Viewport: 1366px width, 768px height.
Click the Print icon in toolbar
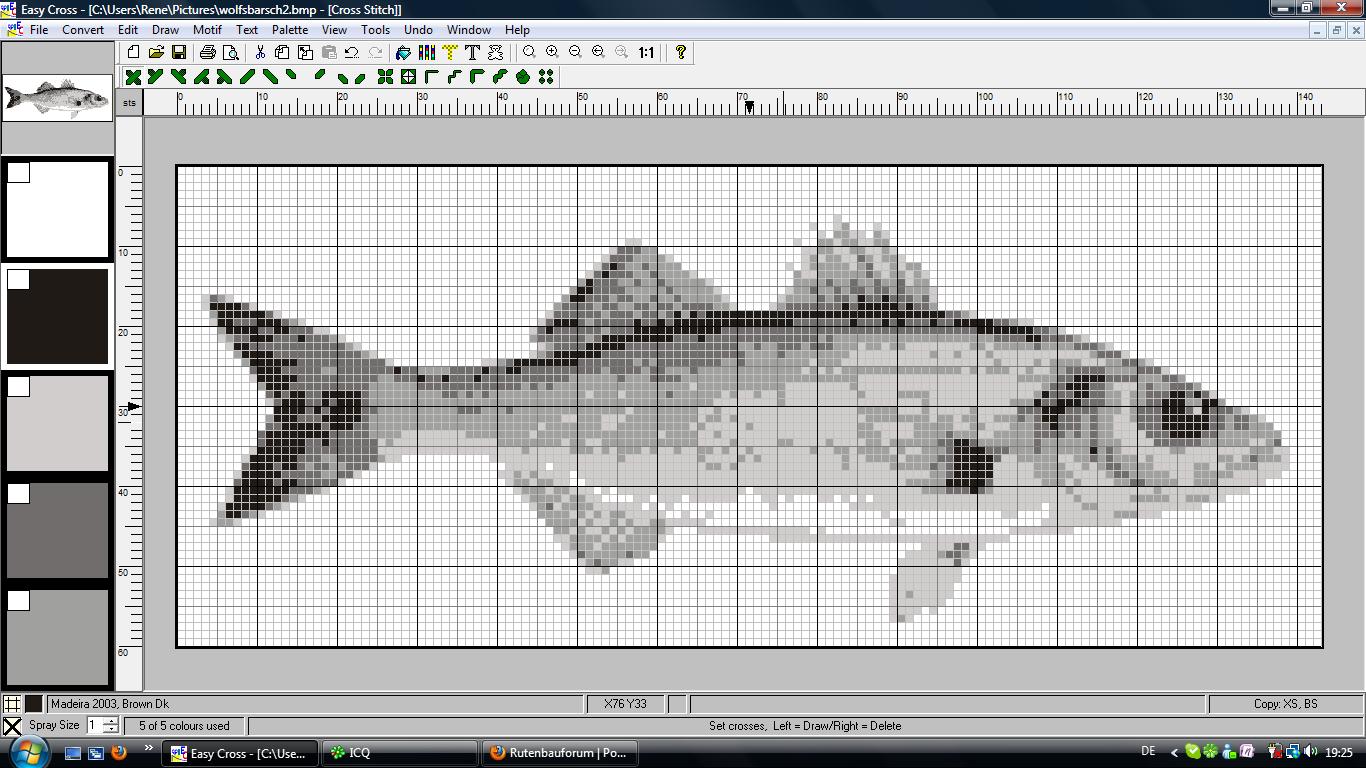(x=207, y=52)
